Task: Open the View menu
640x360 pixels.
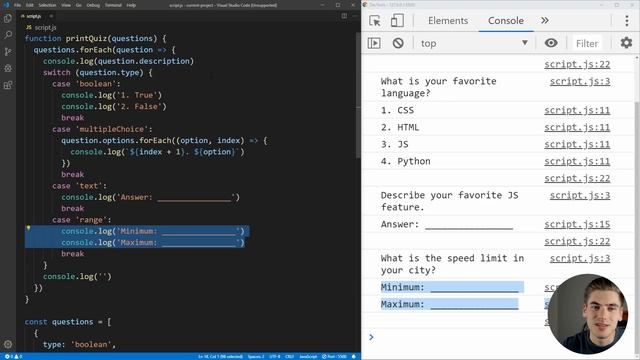Action: click(x=66, y=5)
